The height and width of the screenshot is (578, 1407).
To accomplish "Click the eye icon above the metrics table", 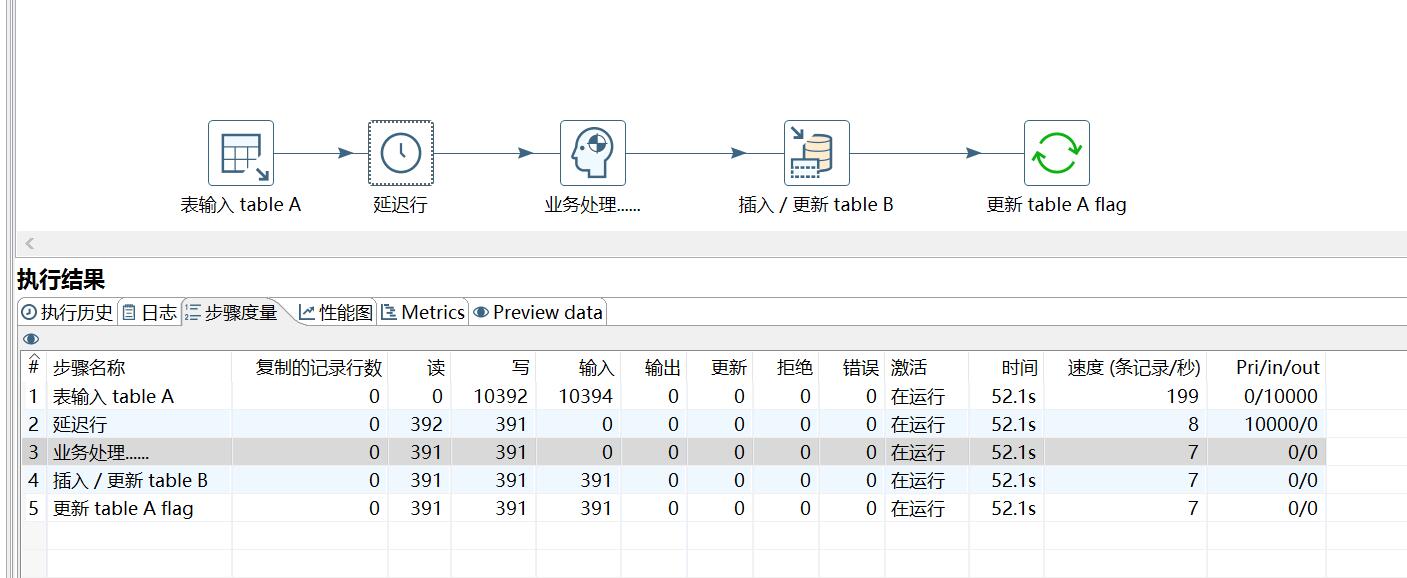I will (31, 339).
